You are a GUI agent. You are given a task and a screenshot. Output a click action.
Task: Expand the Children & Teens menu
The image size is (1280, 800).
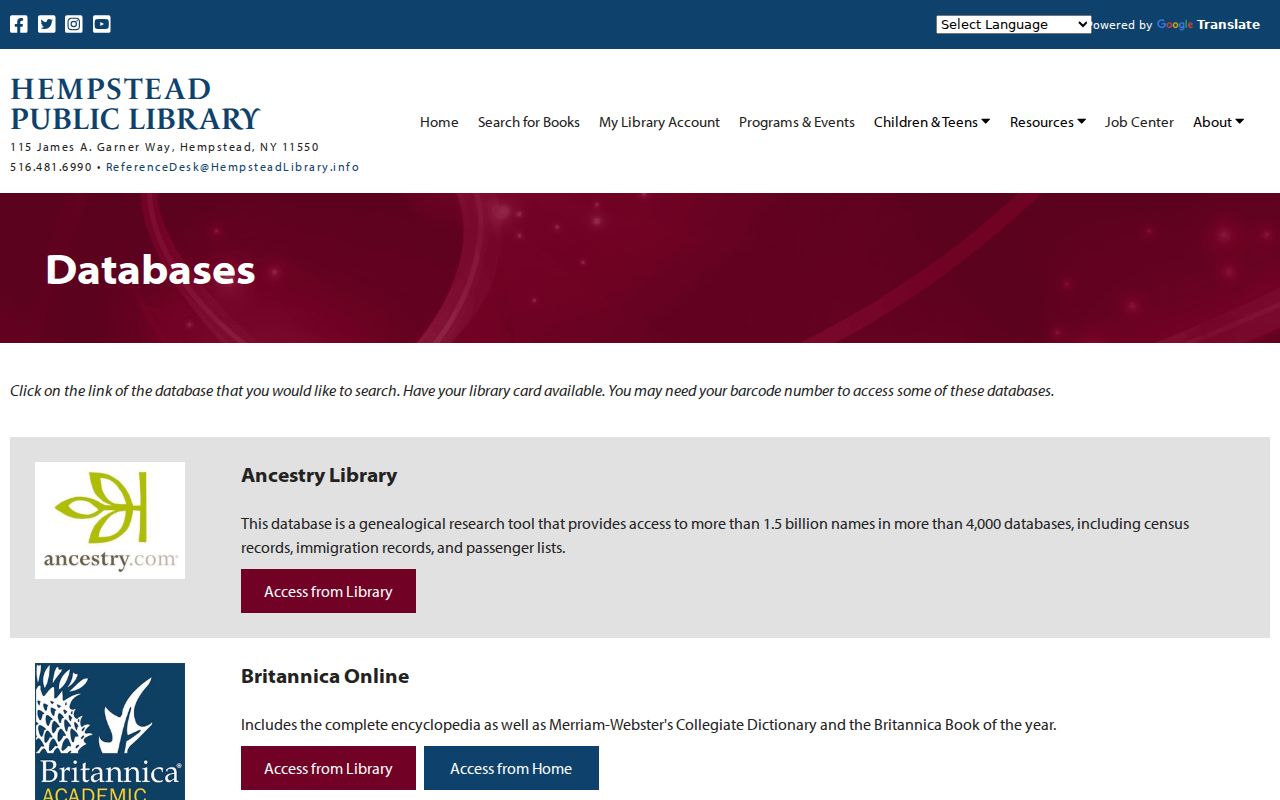point(932,122)
